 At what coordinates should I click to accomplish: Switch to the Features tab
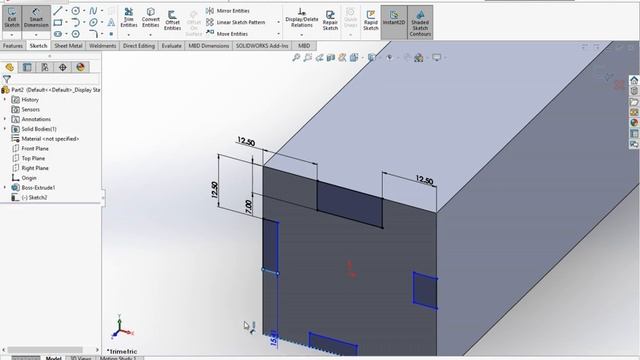(x=13, y=46)
